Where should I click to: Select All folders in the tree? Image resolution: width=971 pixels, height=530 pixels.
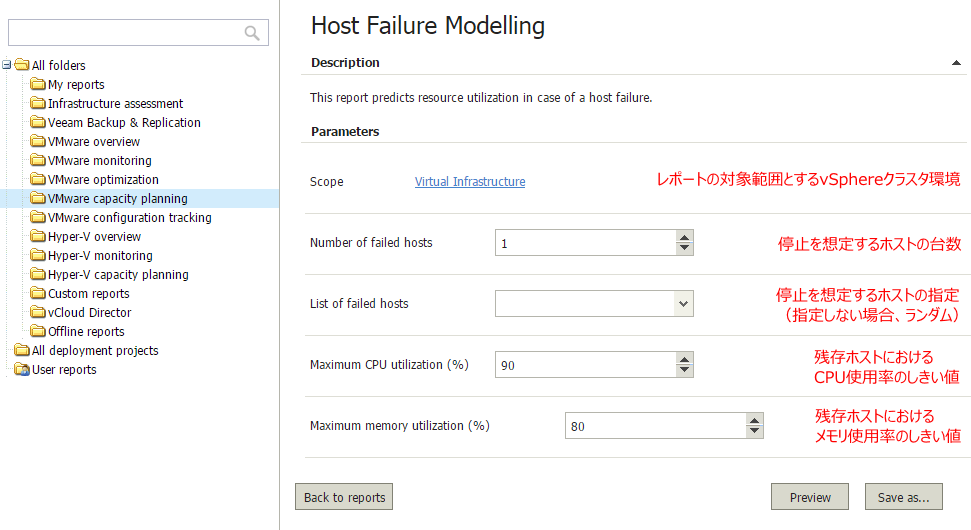point(59,65)
